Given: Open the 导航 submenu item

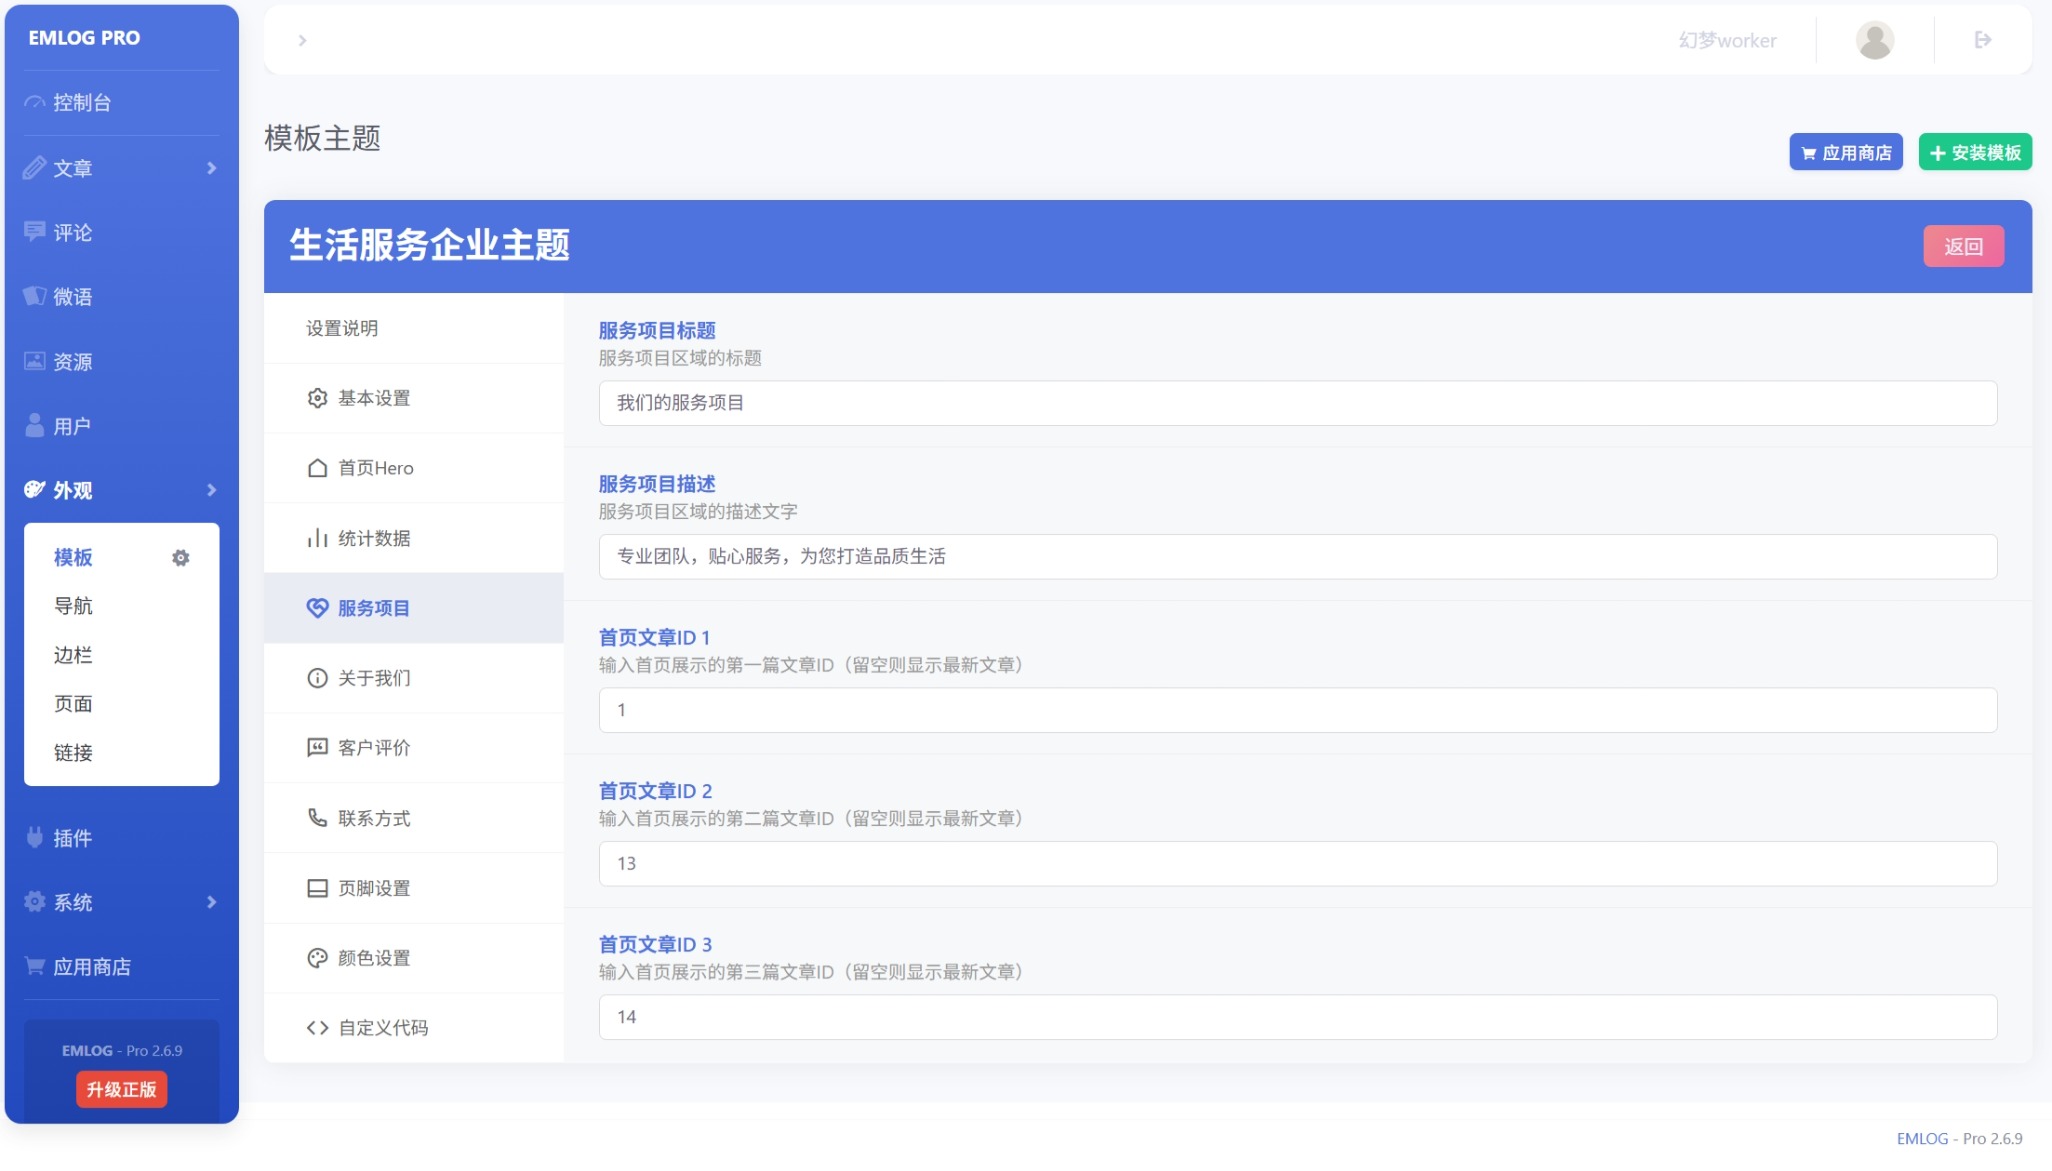Looking at the screenshot, I should [x=73, y=606].
